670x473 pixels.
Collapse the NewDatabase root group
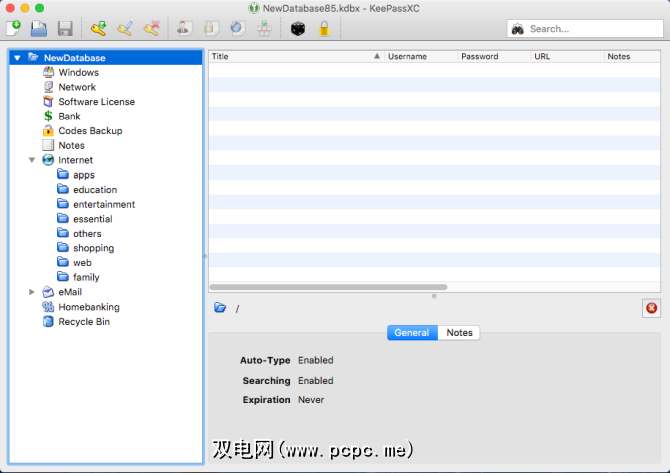[17, 58]
